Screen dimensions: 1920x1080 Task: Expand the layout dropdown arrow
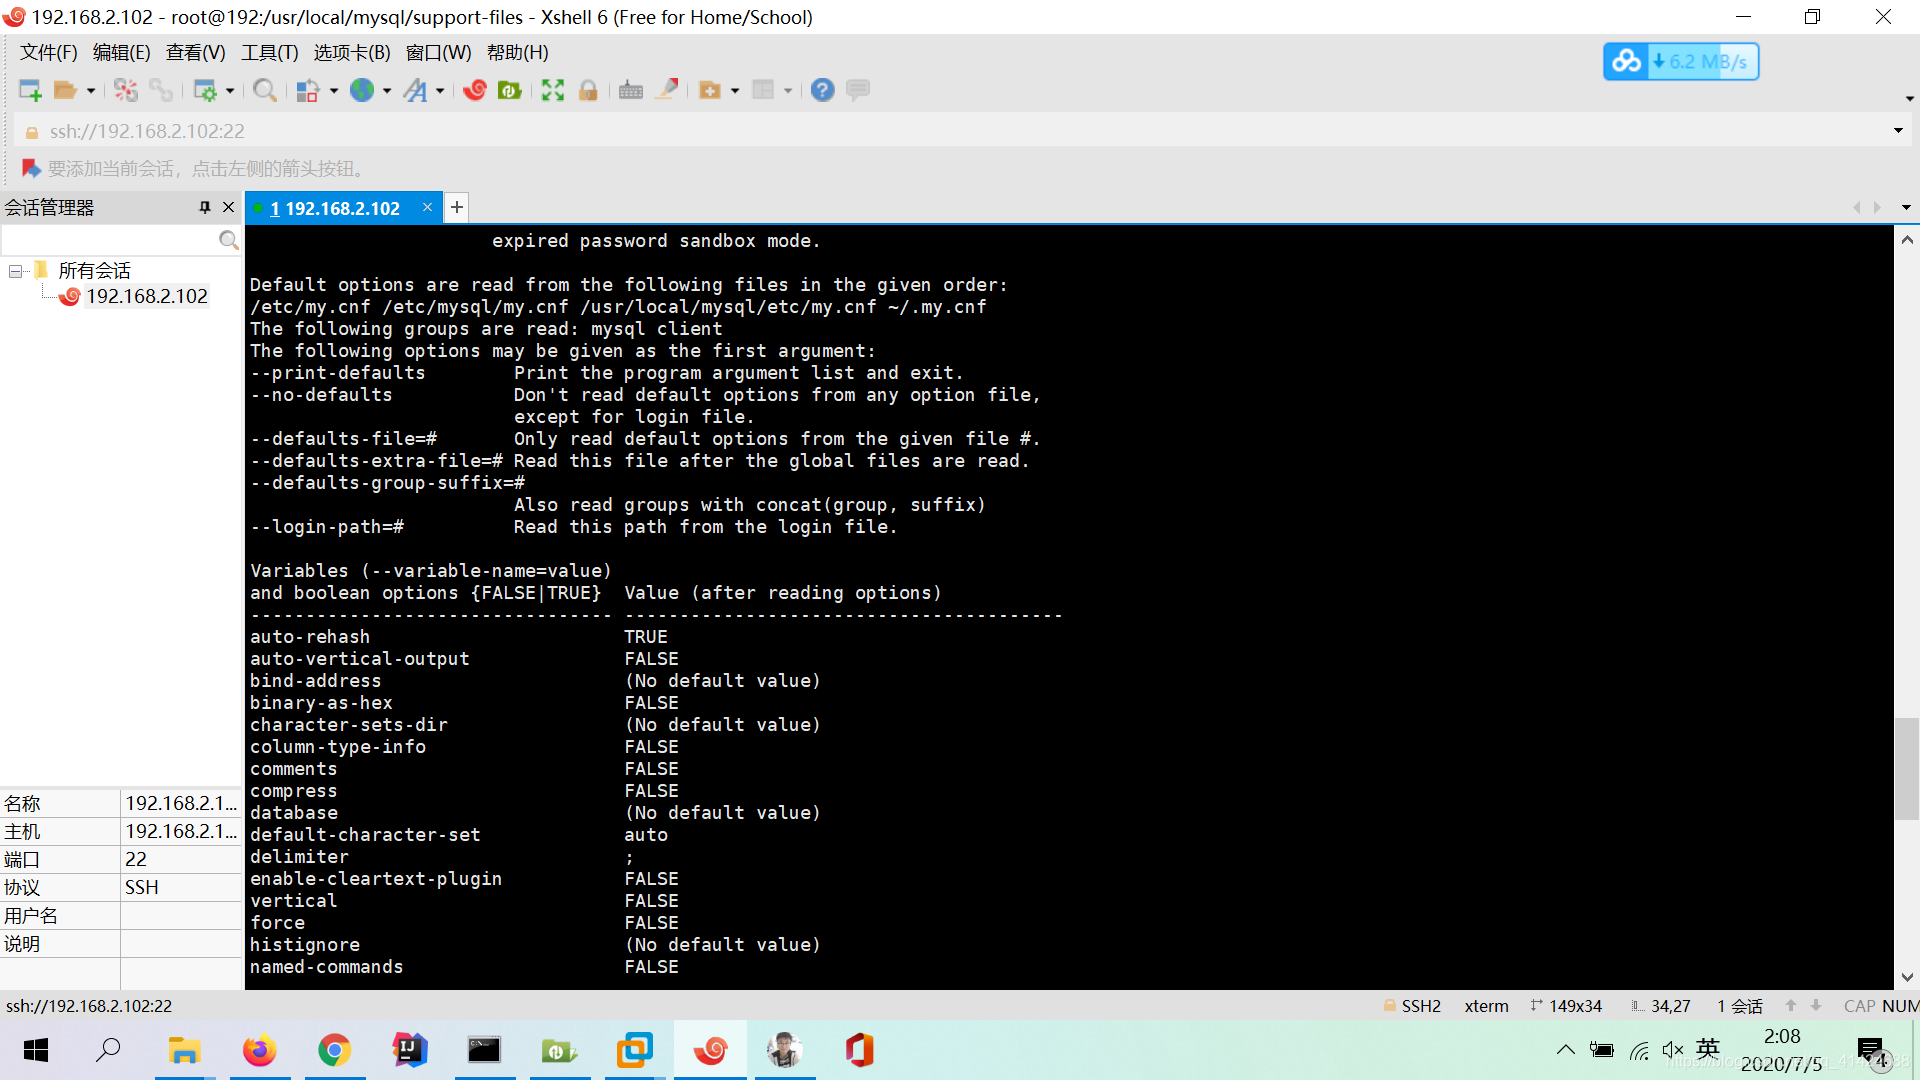coord(788,91)
